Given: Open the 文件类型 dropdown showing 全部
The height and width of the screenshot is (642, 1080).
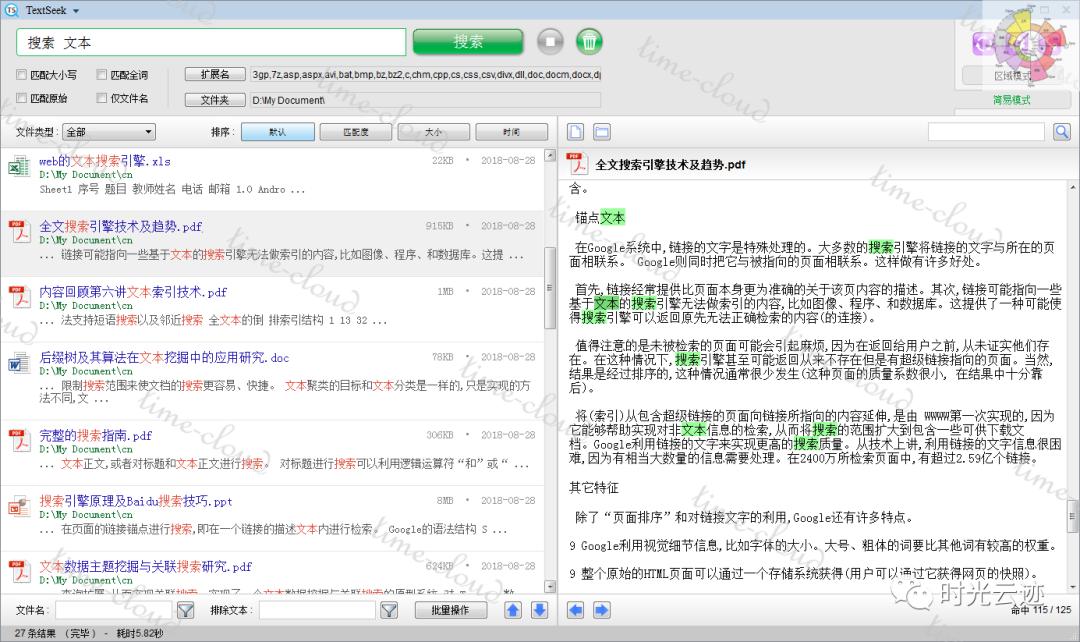Looking at the screenshot, I should tap(110, 131).
